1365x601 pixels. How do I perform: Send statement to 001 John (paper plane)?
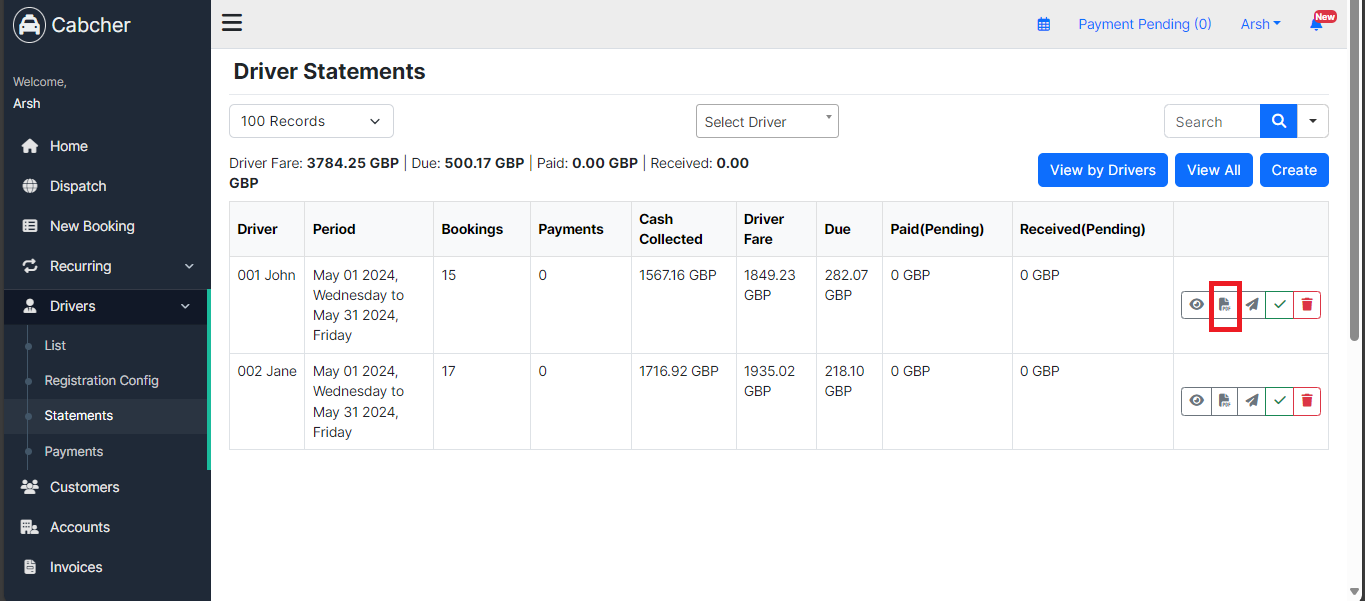pyautogui.click(x=1252, y=305)
